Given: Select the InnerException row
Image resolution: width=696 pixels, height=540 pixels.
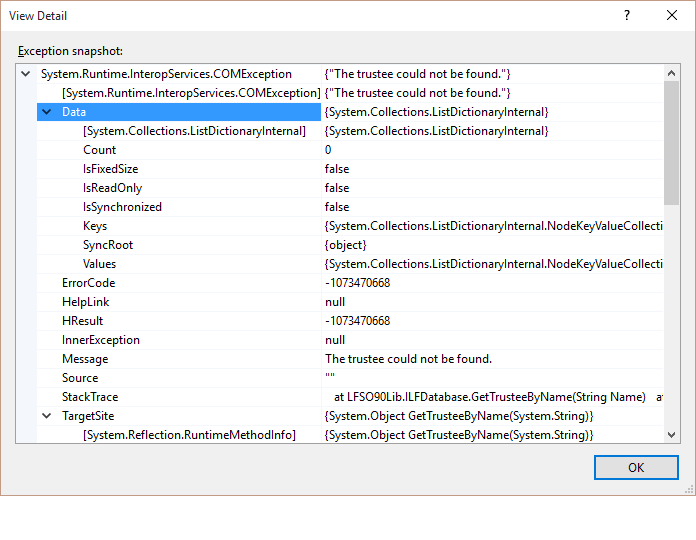Looking at the screenshot, I should click(100, 340).
